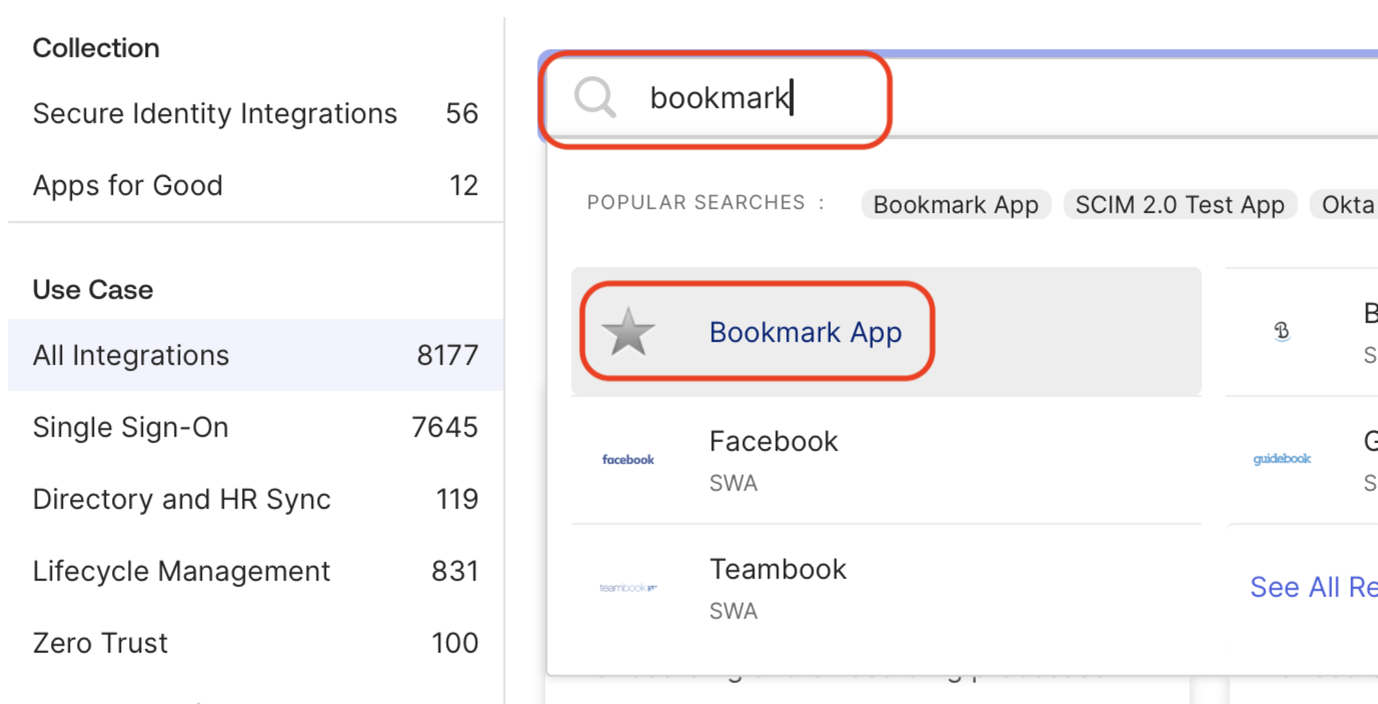1378x704 pixels.
Task: Click the cursive 'B' app logo icon
Action: [x=1282, y=331]
